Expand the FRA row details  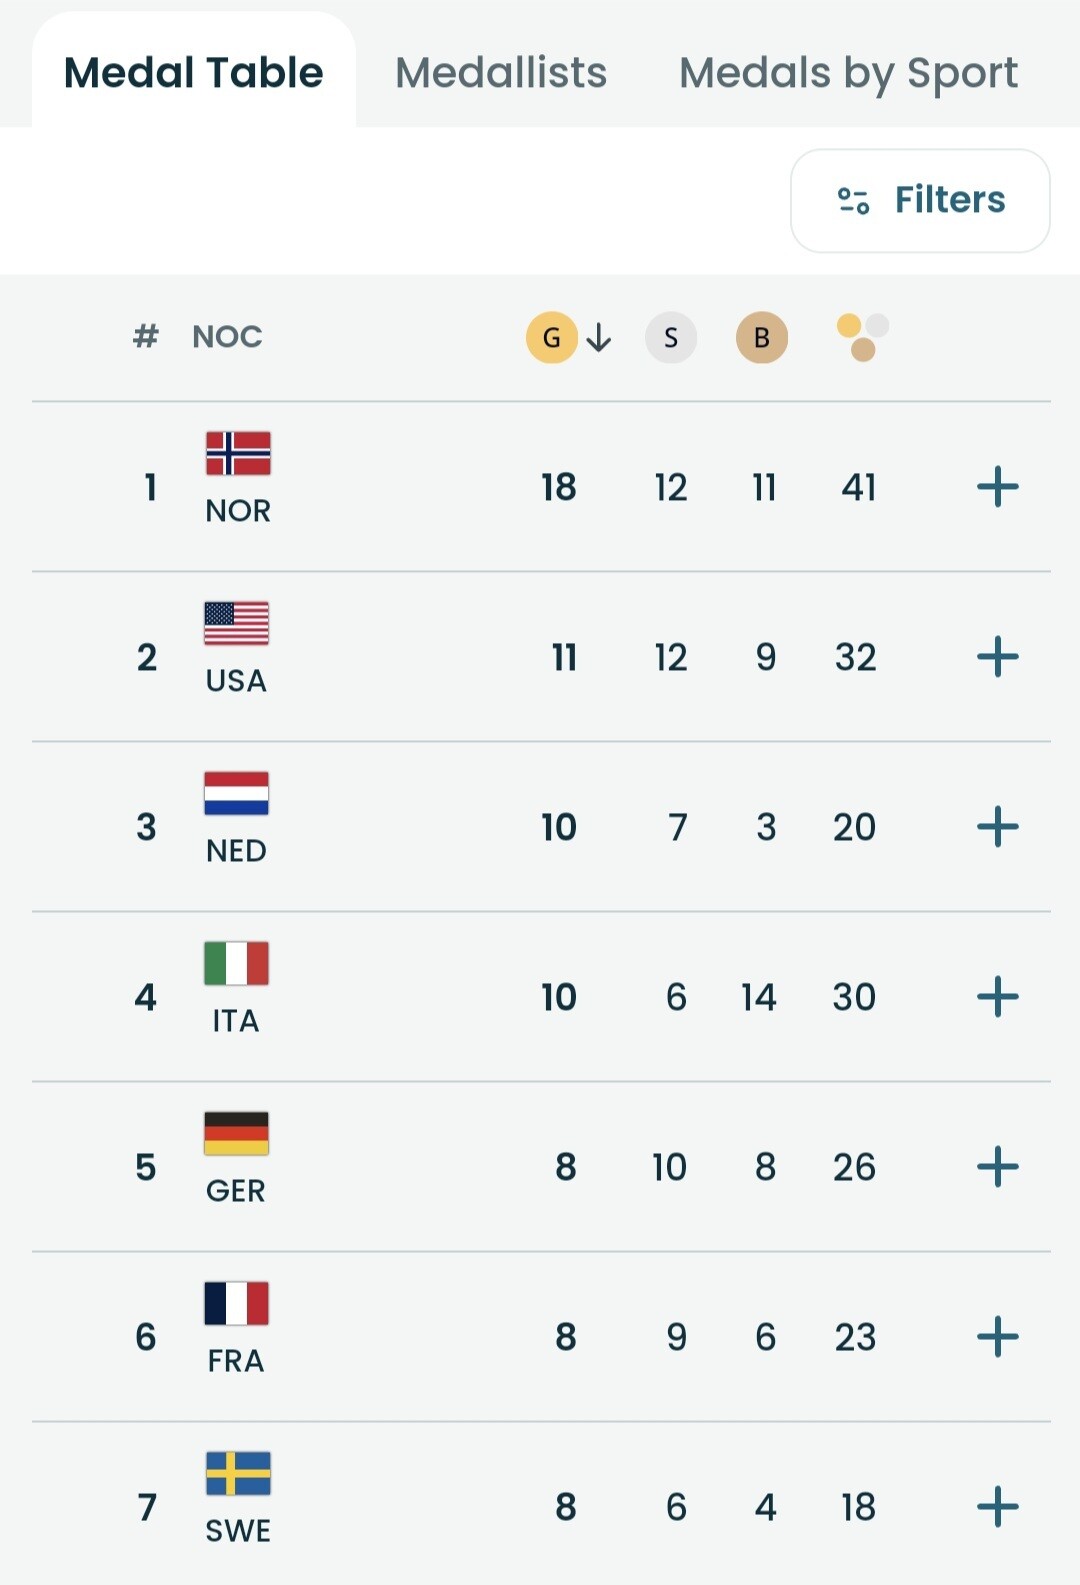tap(997, 1337)
